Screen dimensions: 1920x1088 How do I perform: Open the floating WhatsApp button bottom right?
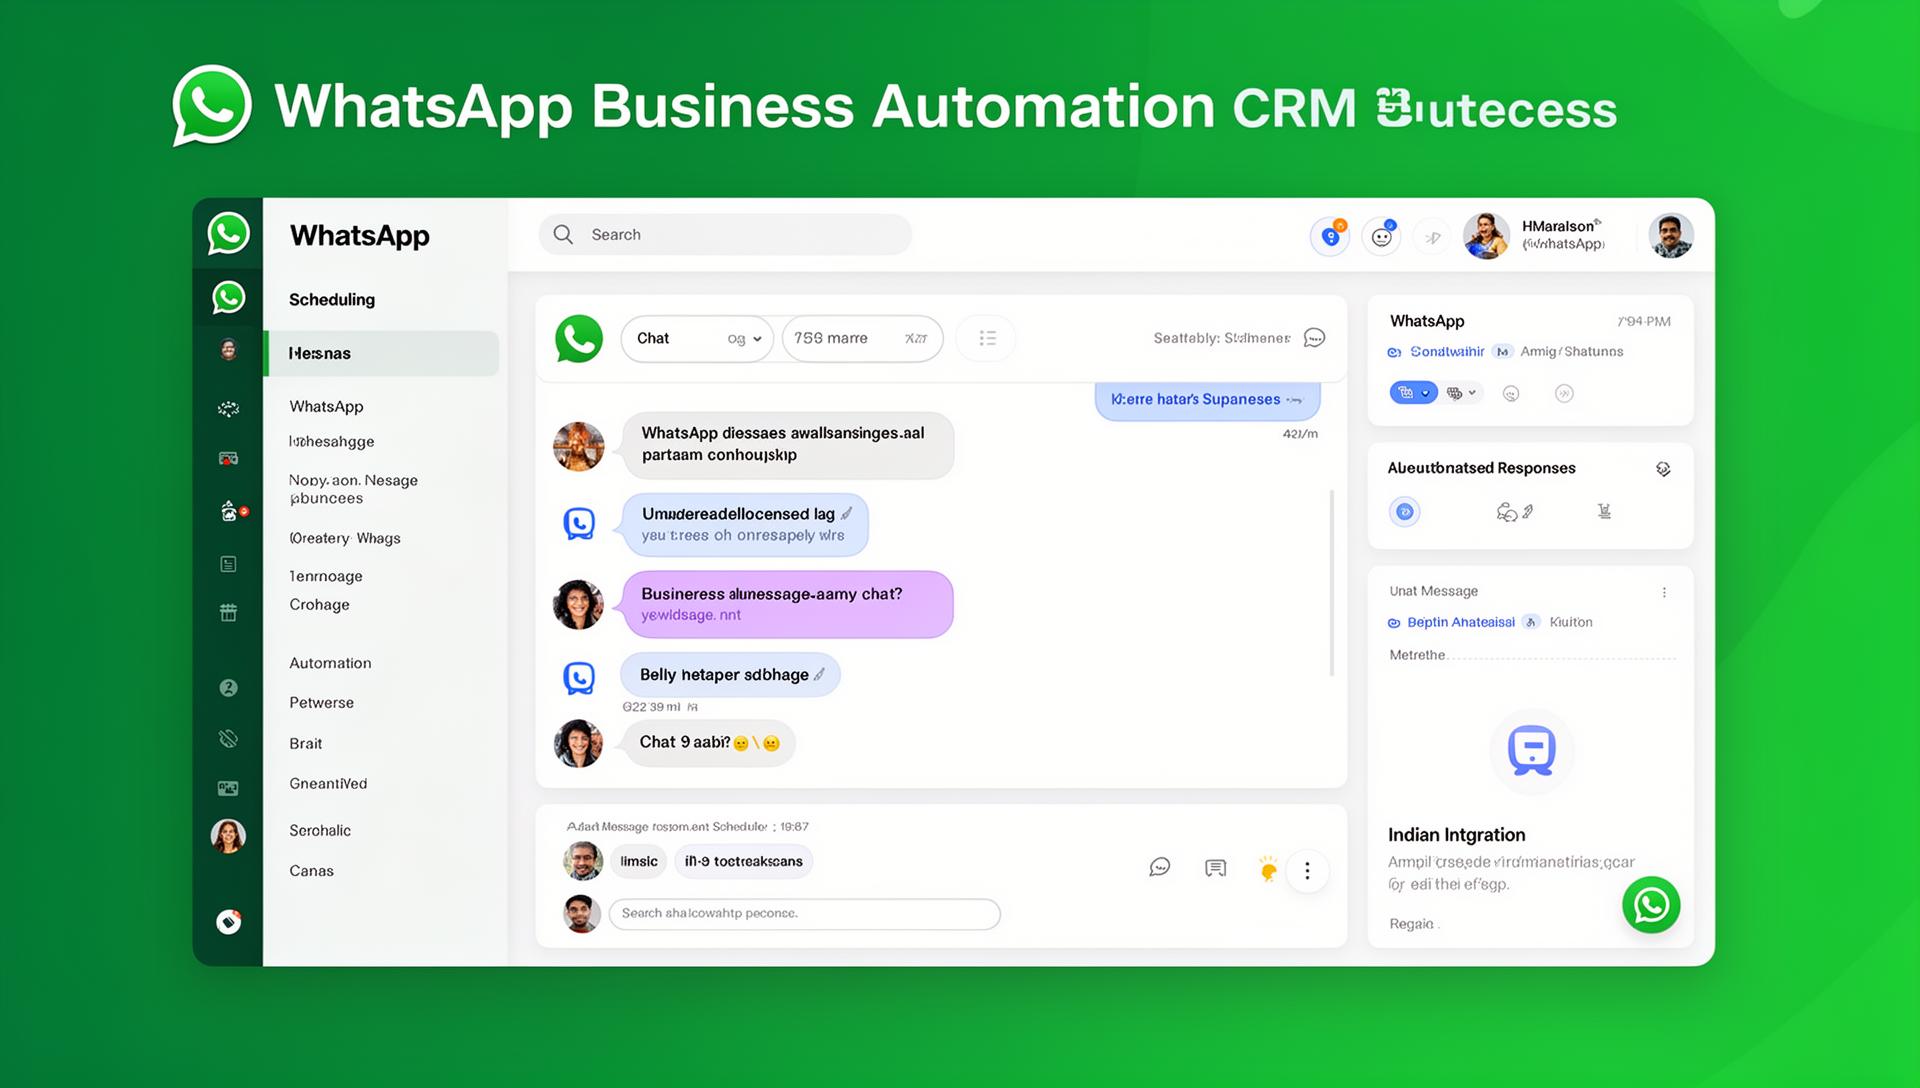(1651, 905)
